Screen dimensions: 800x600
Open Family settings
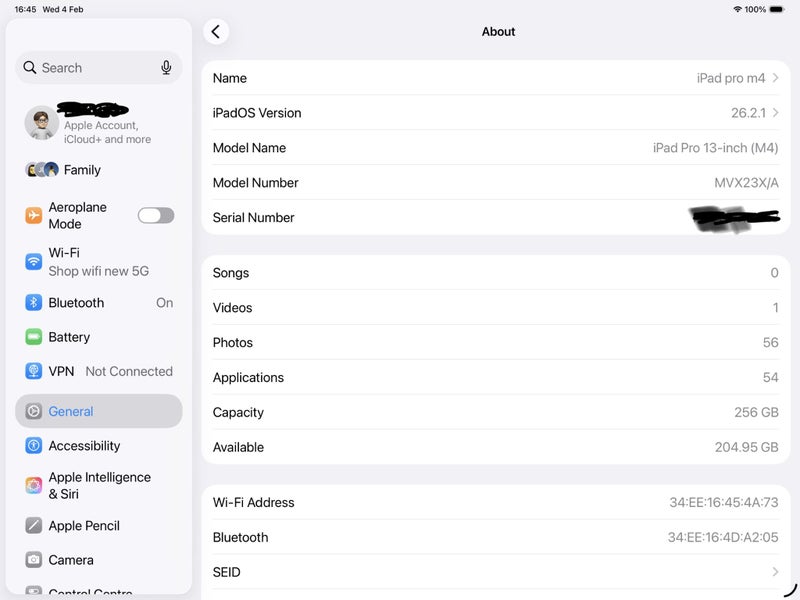tap(70, 170)
